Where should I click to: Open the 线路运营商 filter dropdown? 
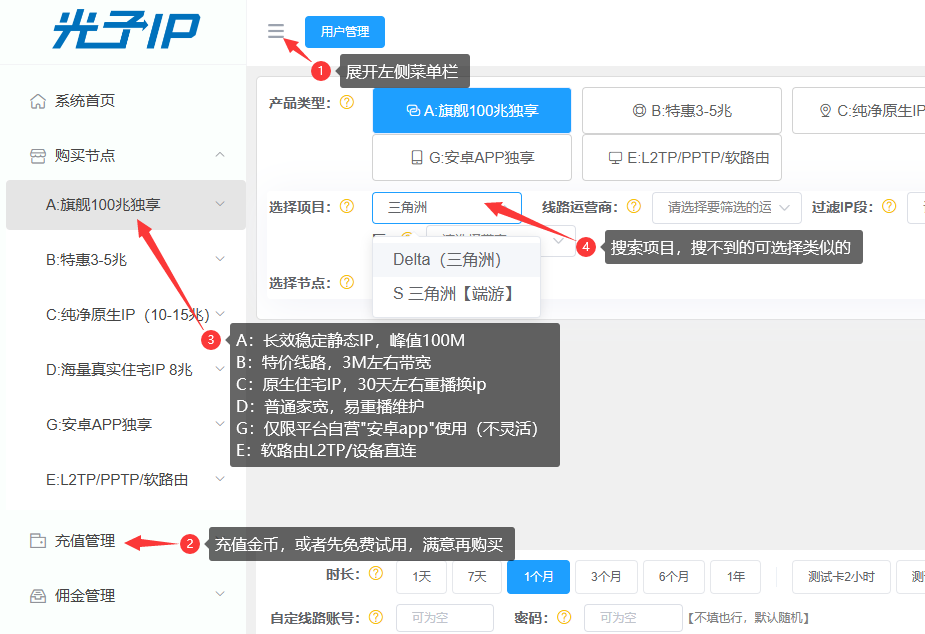coord(725,207)
